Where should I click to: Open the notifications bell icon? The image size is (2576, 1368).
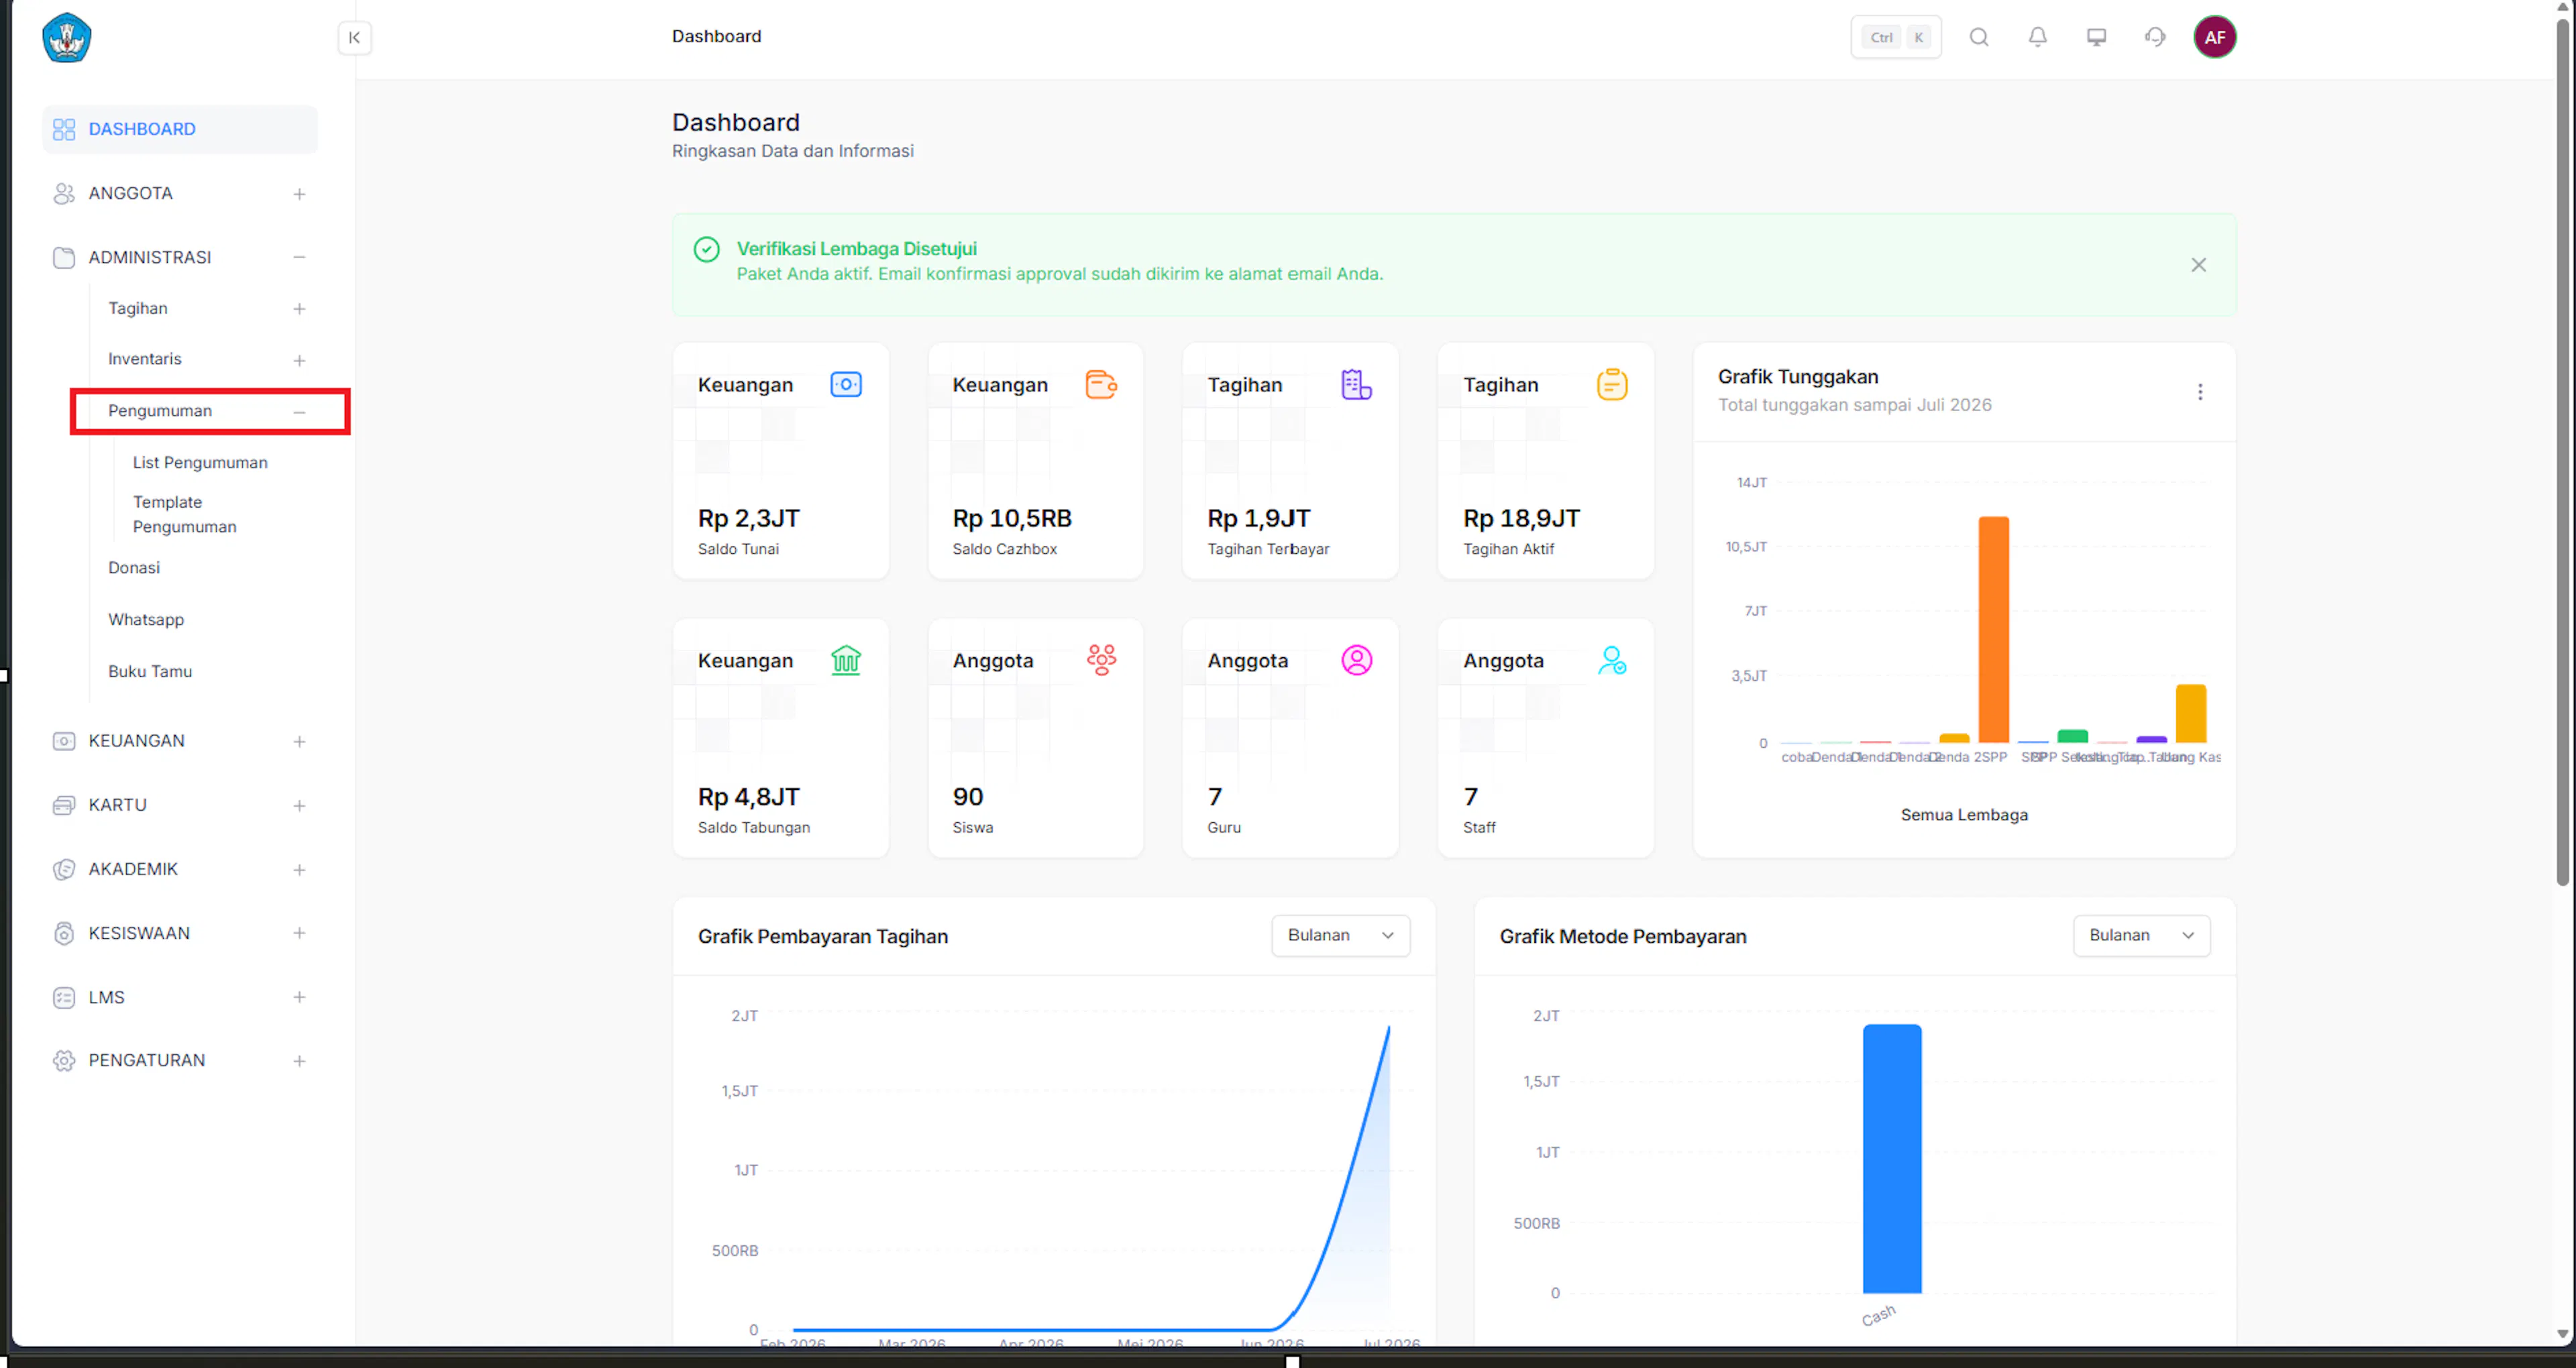[2037, 37]
